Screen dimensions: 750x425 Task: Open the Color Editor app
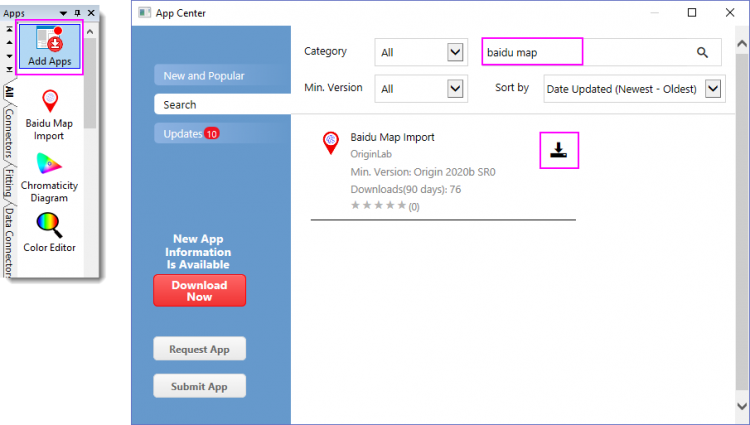tap(49, 233)
